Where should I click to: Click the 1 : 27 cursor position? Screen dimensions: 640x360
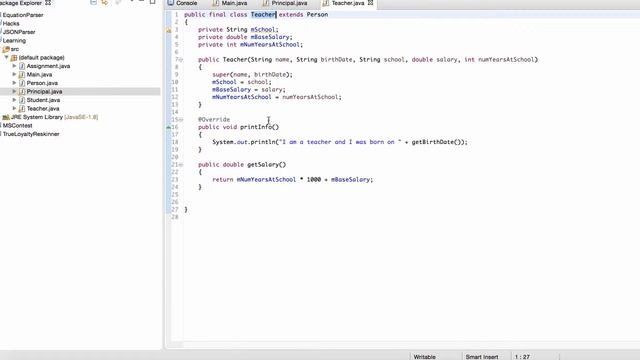522,357
